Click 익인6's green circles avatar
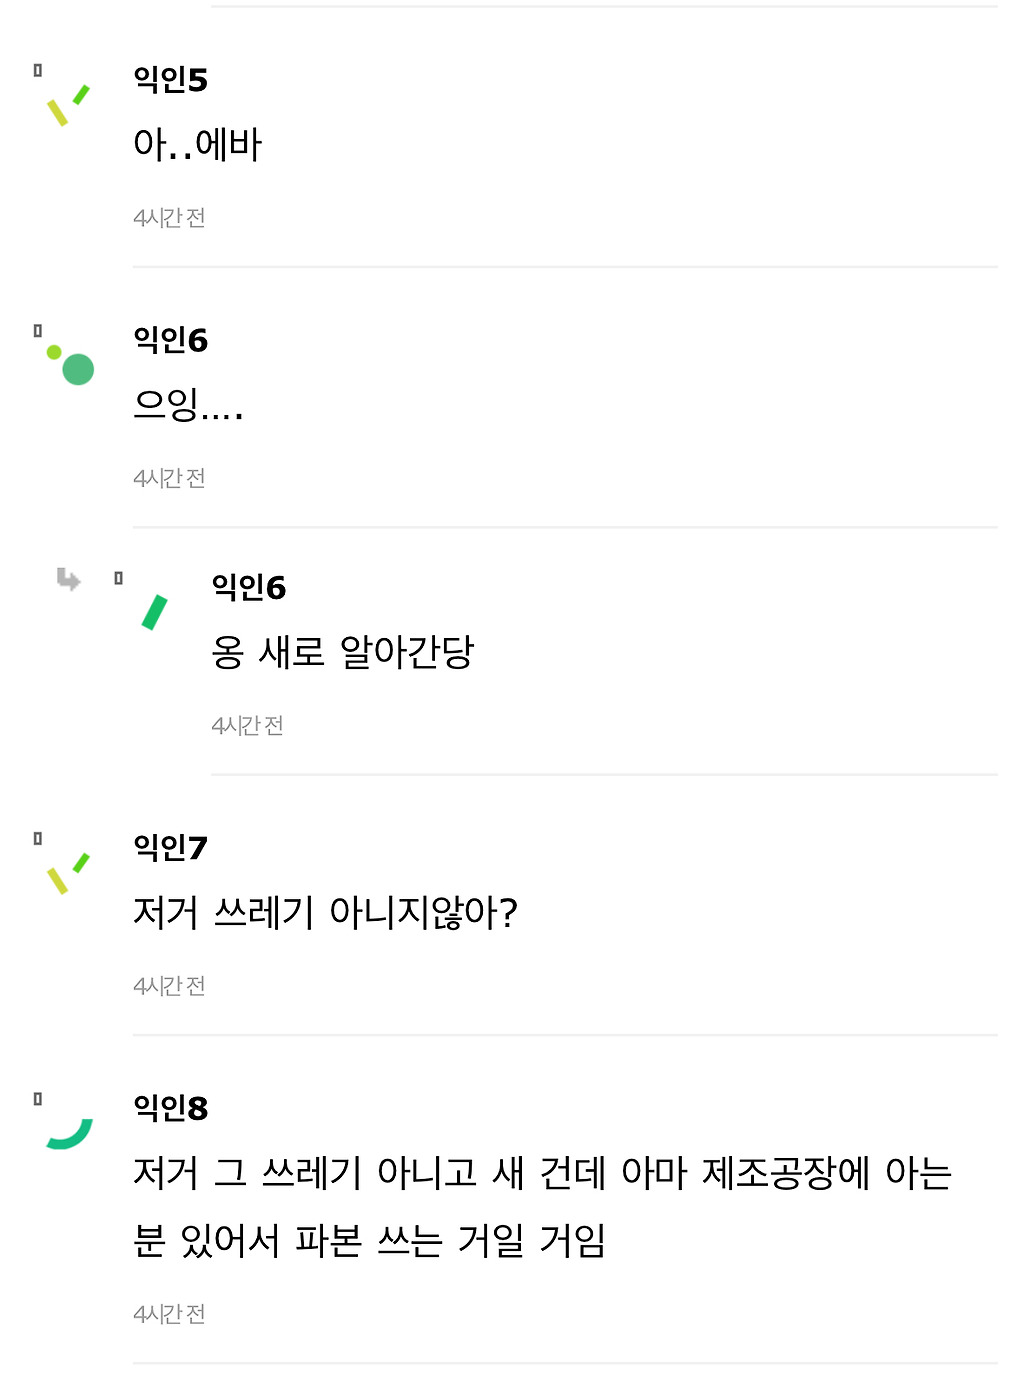This screenshot has height=1381, width=1024. [x=71, y=366]
